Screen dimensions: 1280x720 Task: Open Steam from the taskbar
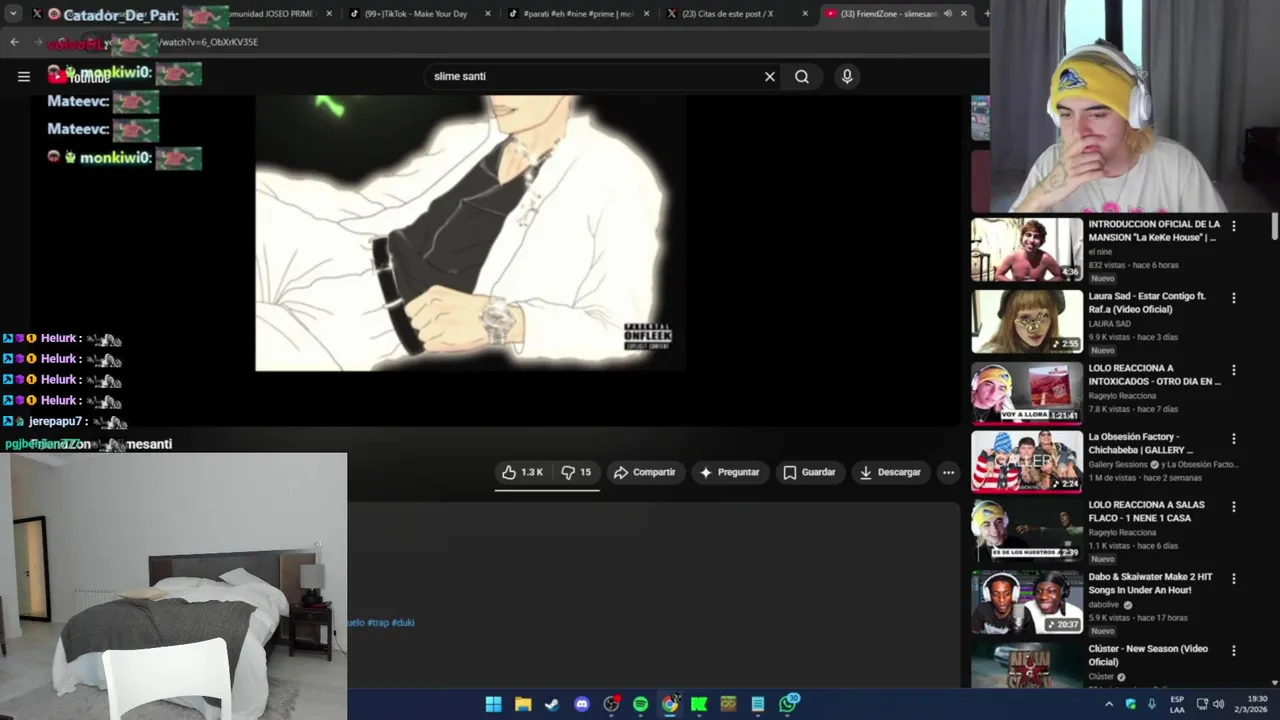552,704
